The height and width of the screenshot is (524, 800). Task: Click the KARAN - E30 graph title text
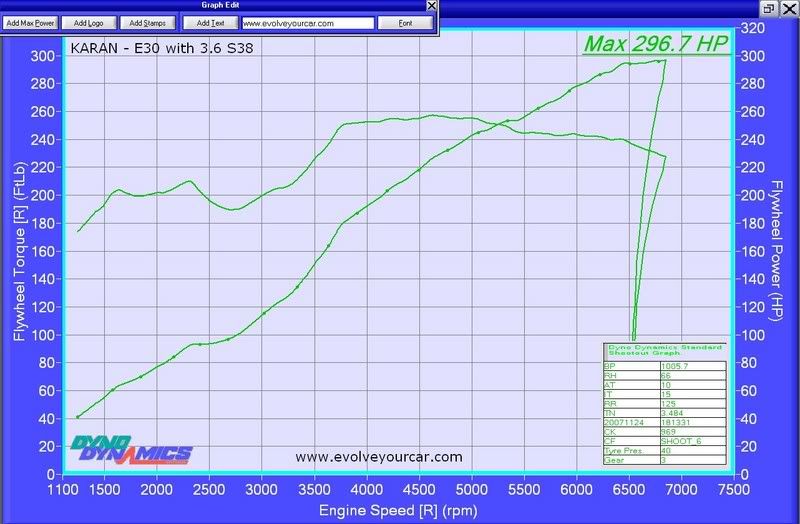160,46
